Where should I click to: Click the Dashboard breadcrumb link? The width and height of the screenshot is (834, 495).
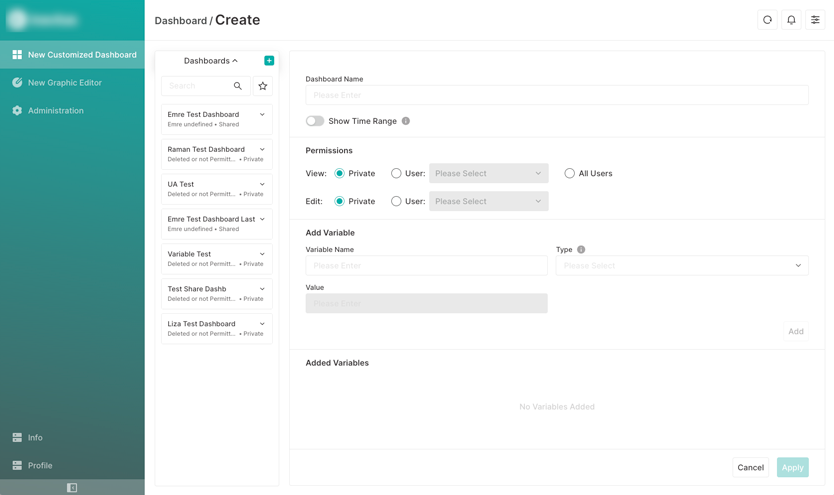pyautogui.click(x=180, y=21)
